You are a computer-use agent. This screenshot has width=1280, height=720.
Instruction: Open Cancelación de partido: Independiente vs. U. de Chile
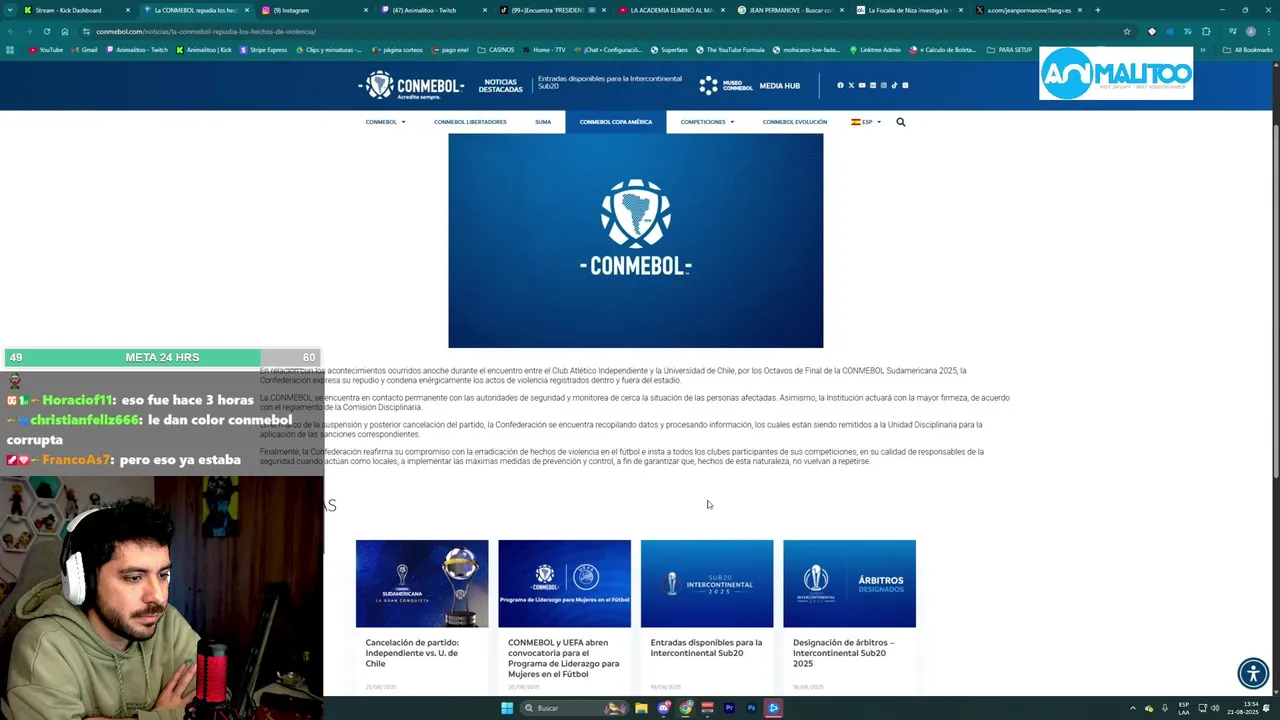click(412, 653)
